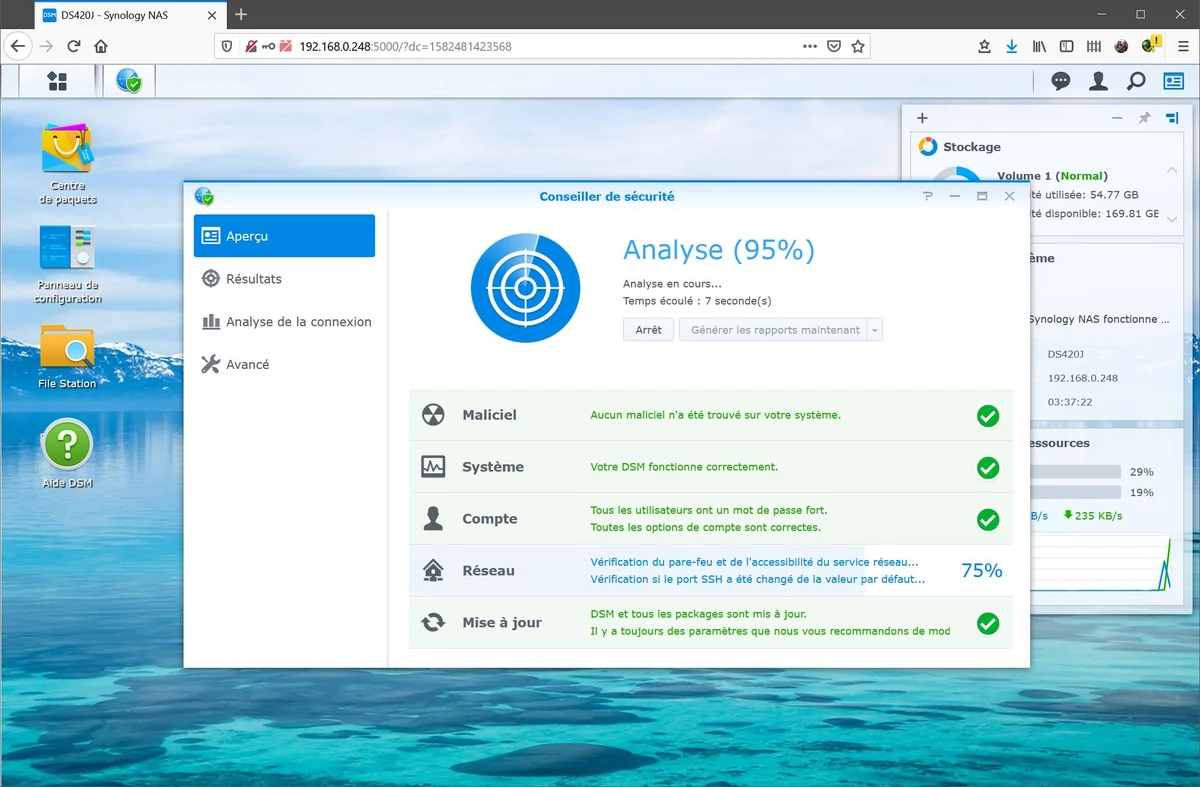Select the Maliciel result row
1200x787 pixels.
[711, 415]
